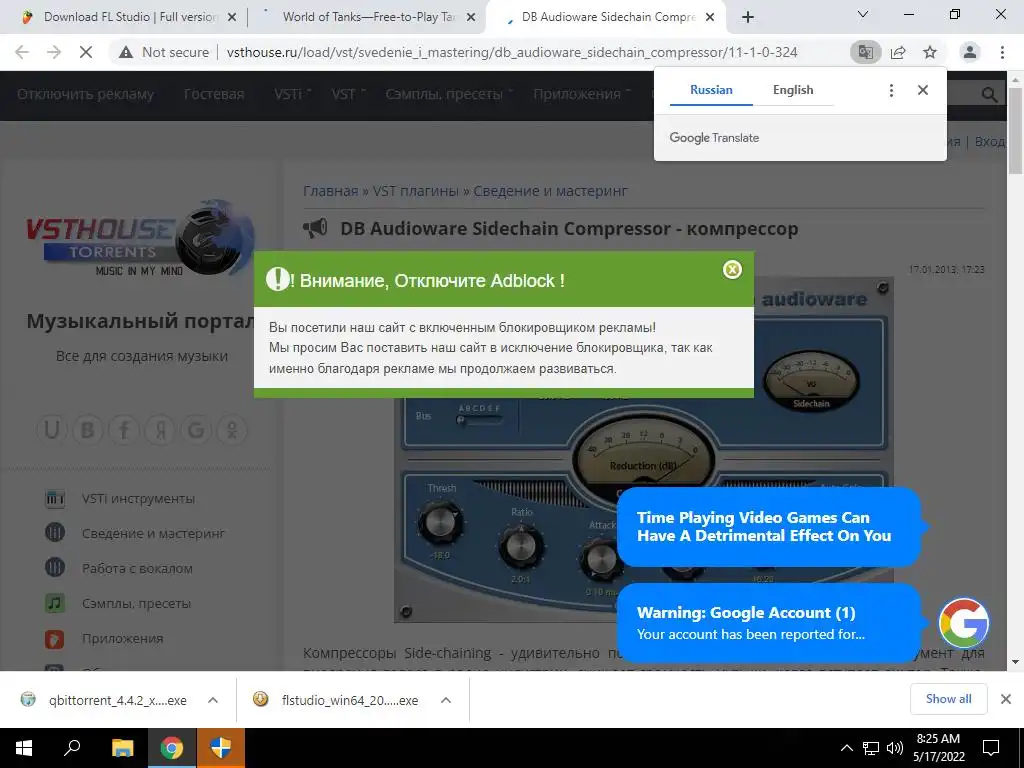Image resolution: width=1024 pixels, height=768 pixels.
Task: Open taskbar search
Action: [x=72, y=748]
